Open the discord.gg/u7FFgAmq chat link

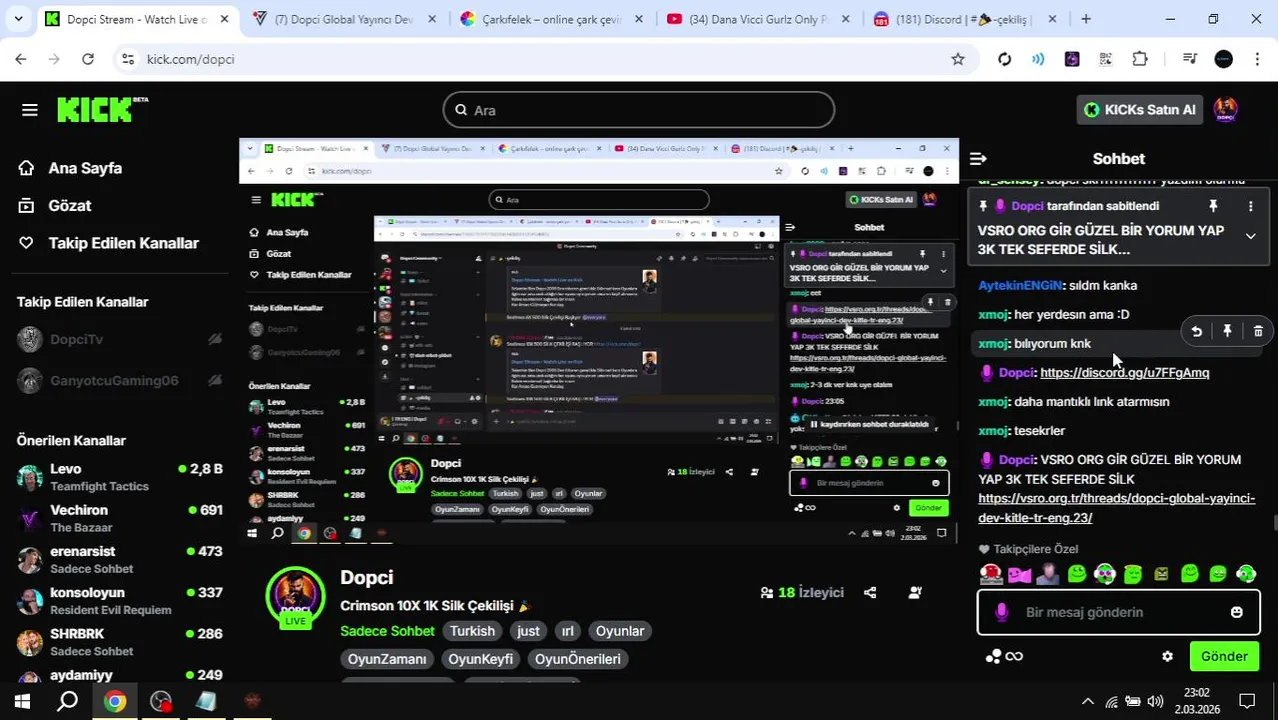point(1124,372)
